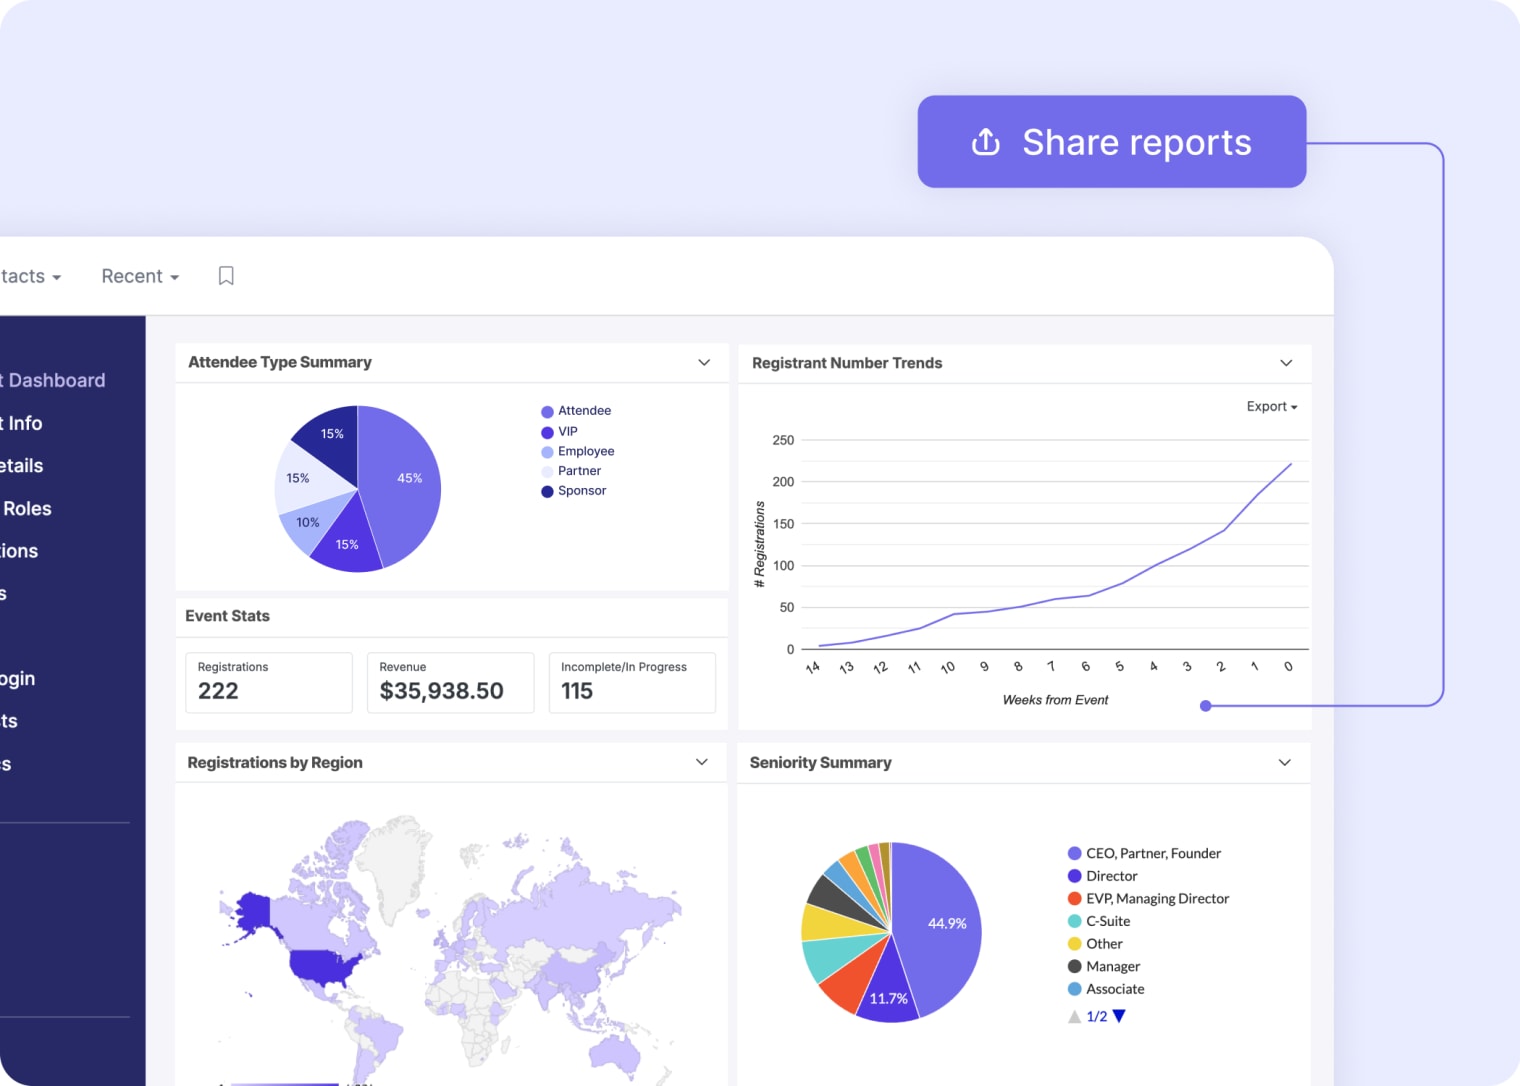
Task: Select the Roles sidebar link
Action: pyautogui.click(x=26, y=508)
